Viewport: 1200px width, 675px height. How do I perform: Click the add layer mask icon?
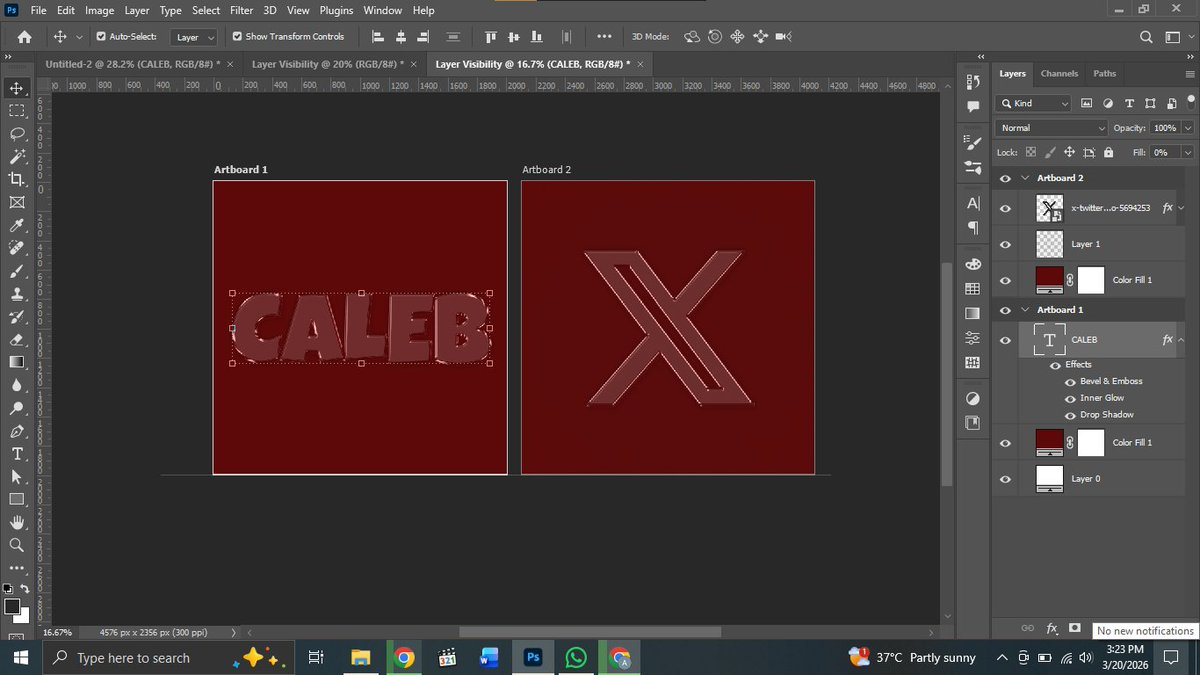1075,628
